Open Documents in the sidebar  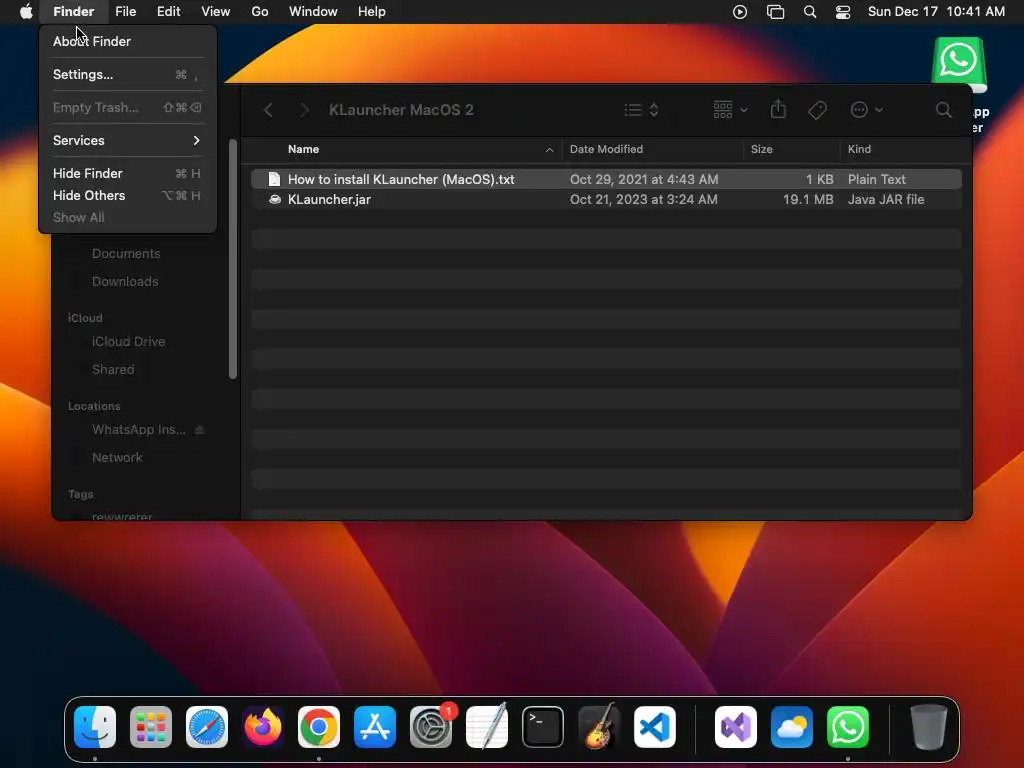click(126, 253)
